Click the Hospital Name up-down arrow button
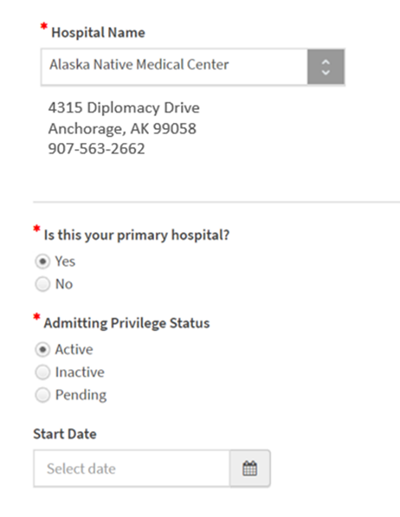This screenshot has width=400, height=517. [x=326, y=67]
